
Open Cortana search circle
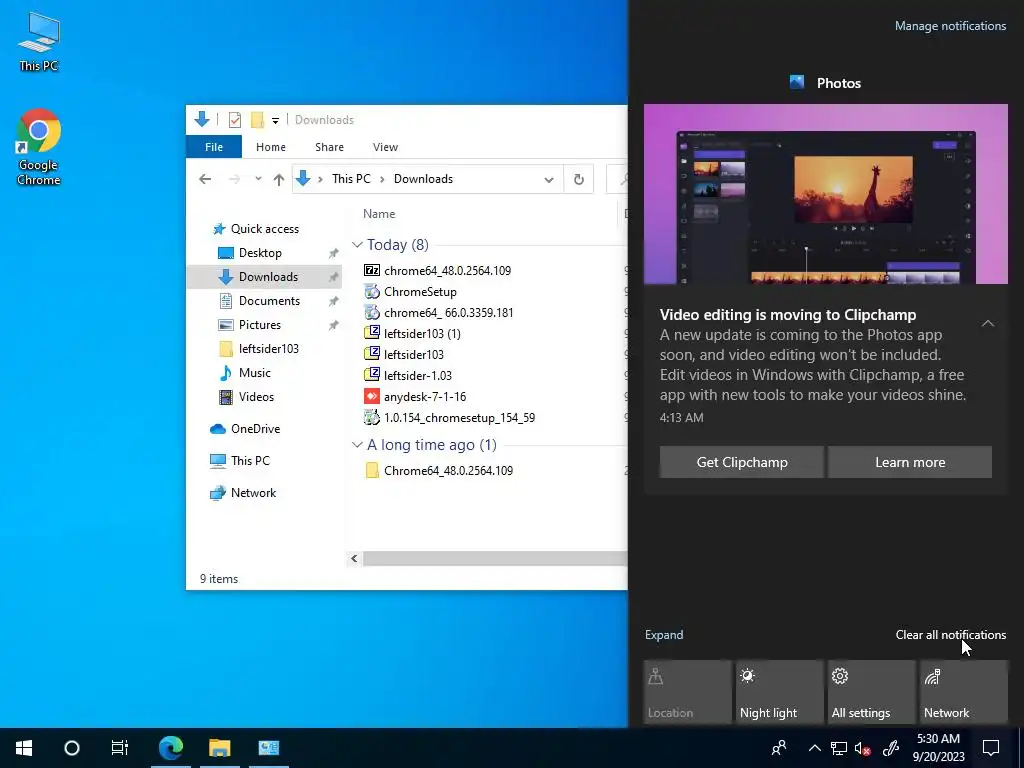click(72, 748)
